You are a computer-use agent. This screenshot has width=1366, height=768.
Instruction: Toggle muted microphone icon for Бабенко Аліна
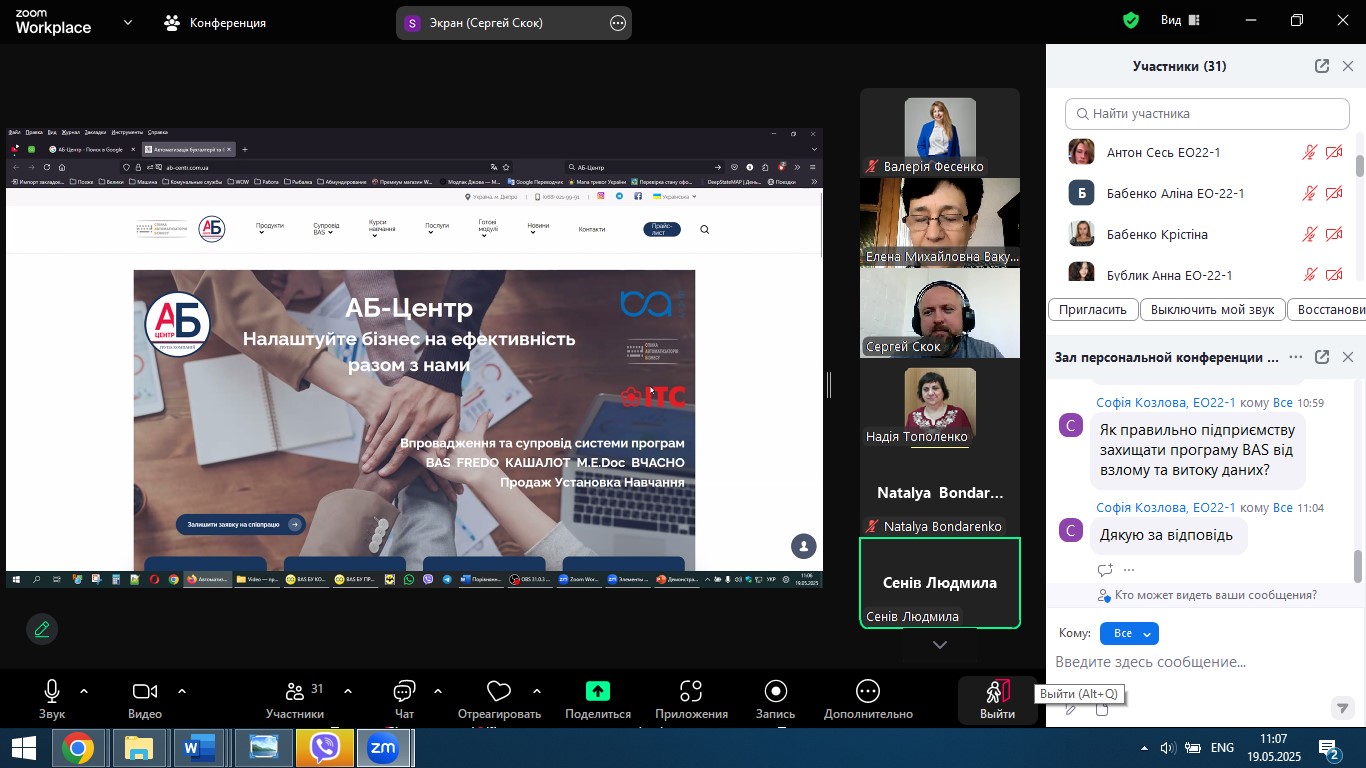pos(1309,193)
